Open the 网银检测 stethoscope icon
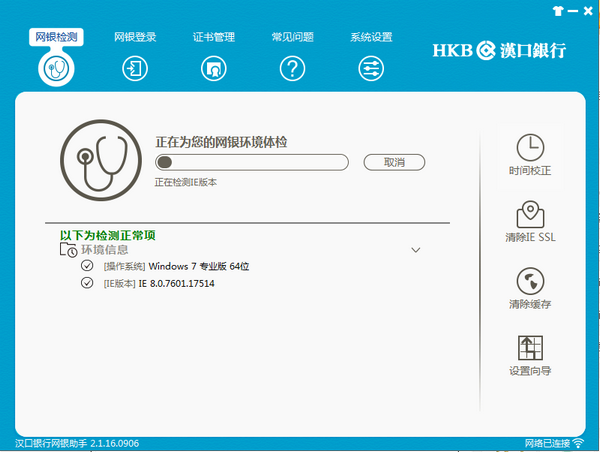The height and width of the screenshot is (452, 600). coord(56,69)
